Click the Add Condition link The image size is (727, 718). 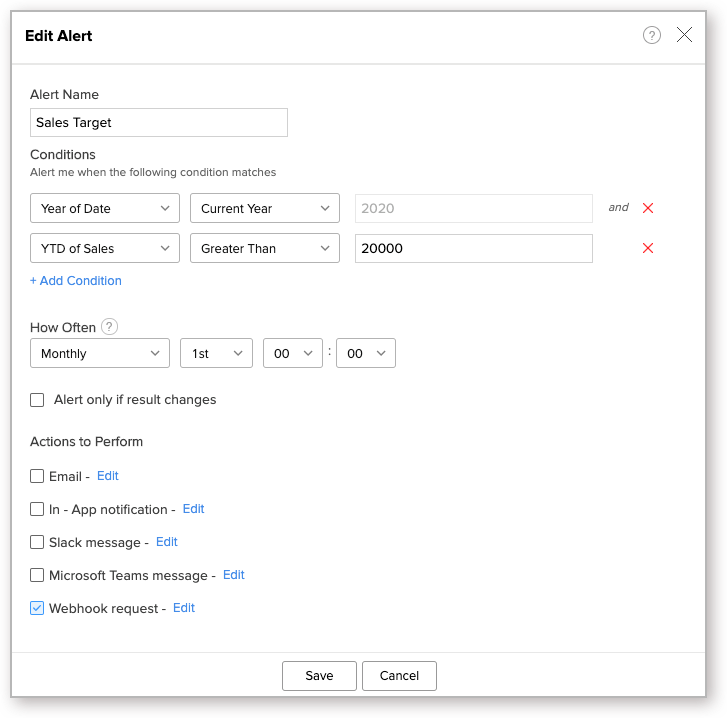click(x=76, y=281)
